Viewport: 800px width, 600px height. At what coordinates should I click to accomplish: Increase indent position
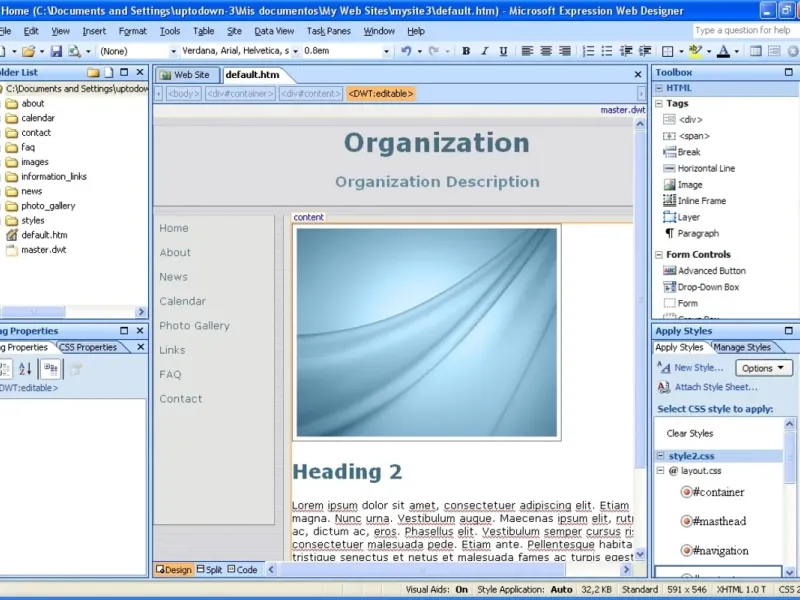point(645,51)
